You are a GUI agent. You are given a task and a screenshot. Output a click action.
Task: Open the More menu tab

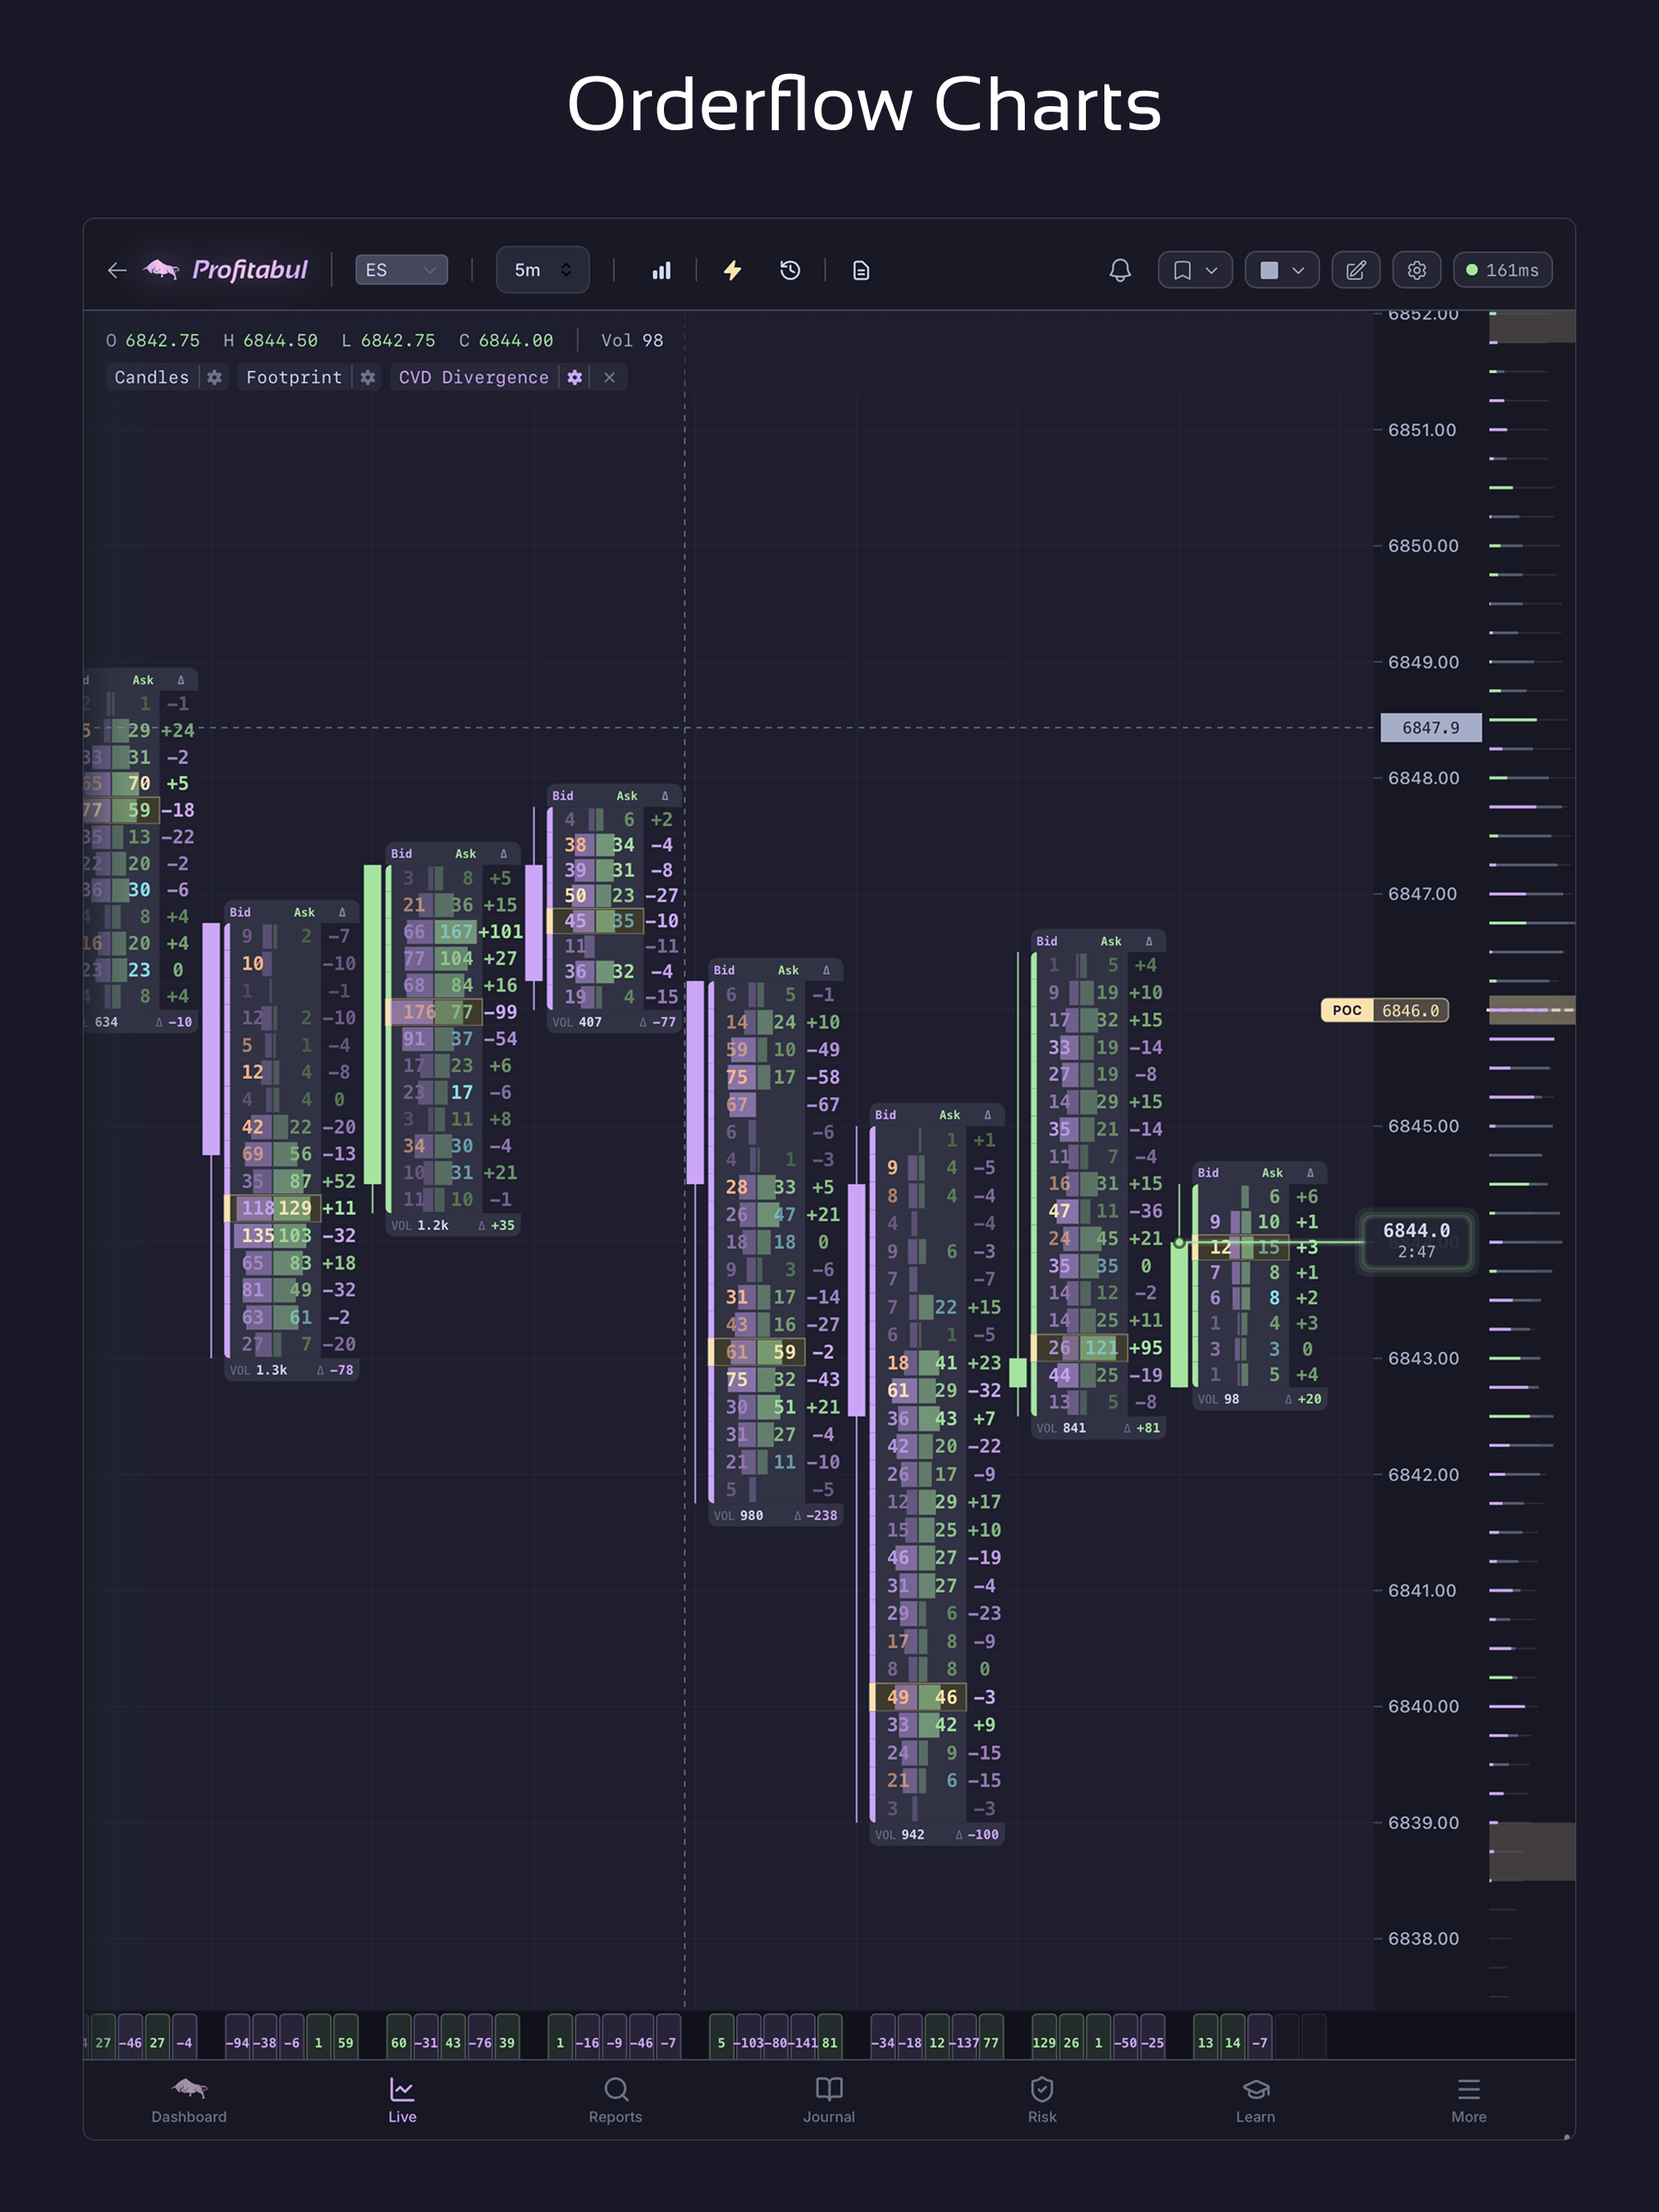[1469, 2100]
